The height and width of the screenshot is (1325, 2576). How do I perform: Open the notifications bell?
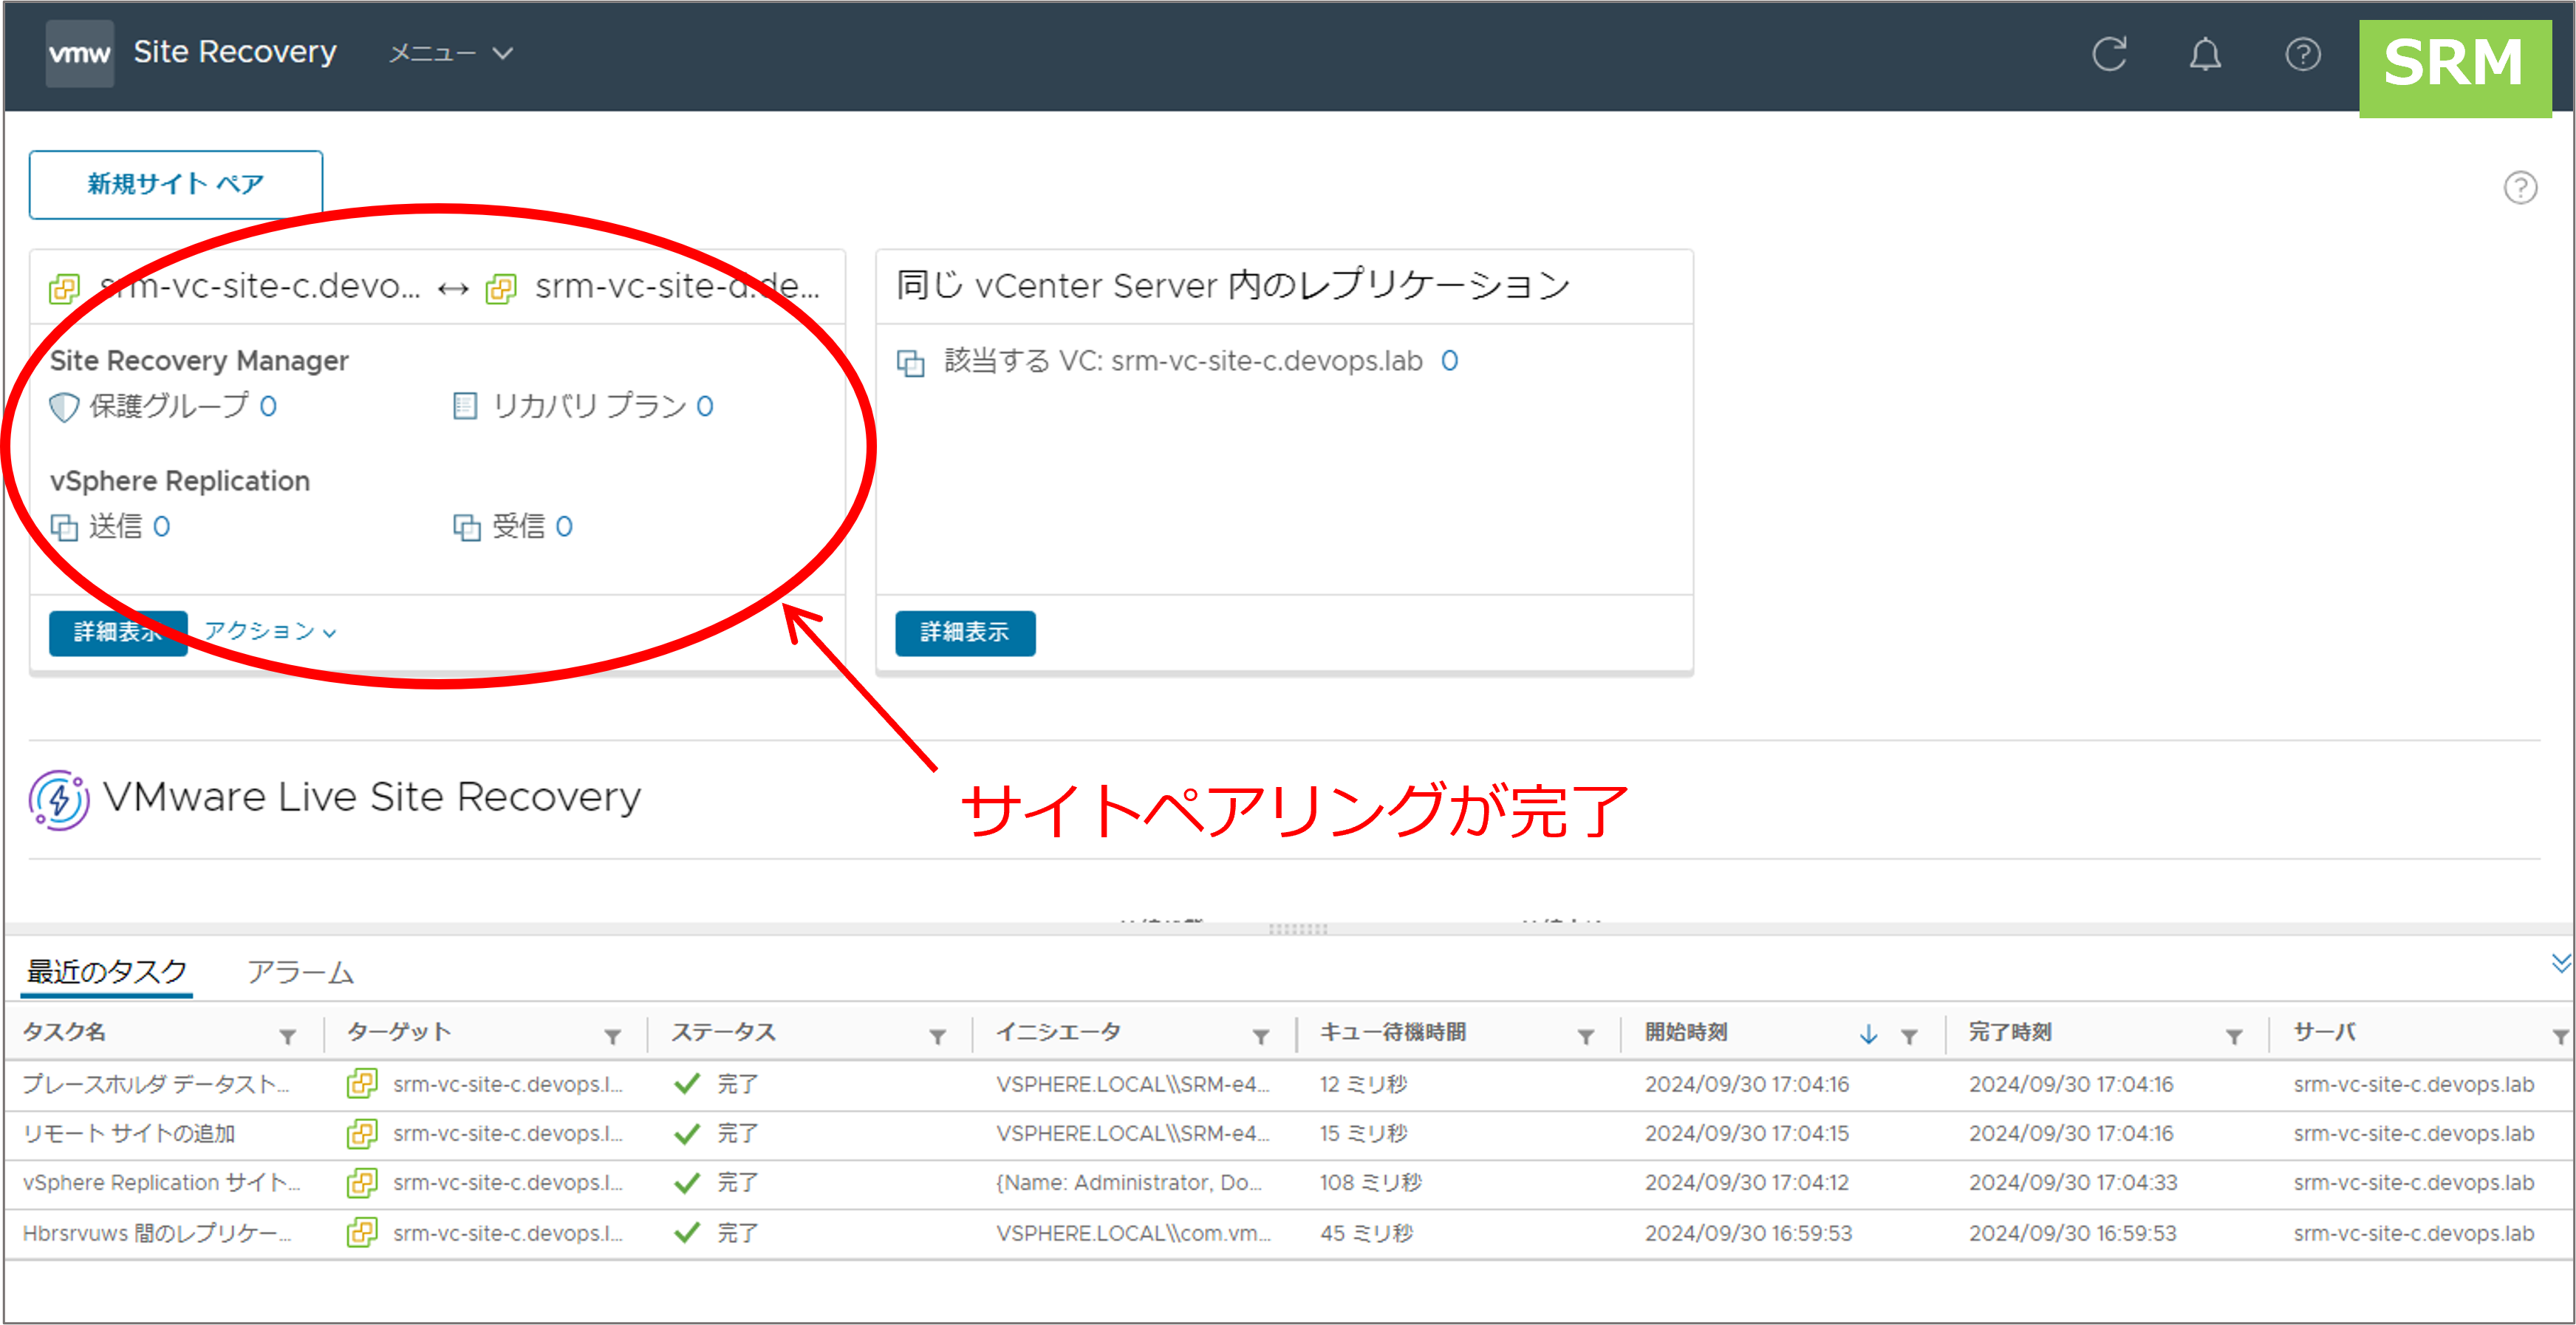tap(2205, 53)
